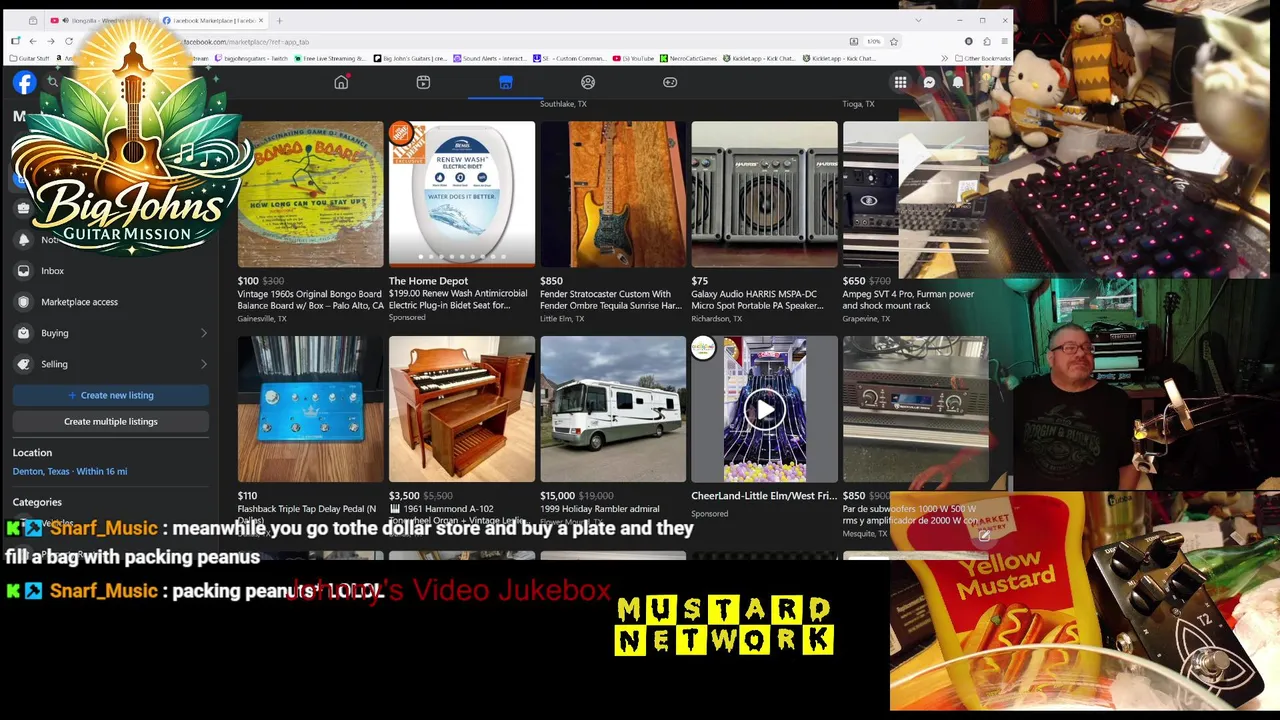Open the Groups icon in Facebook nav
1280x720 pixels.
[588, 82]
